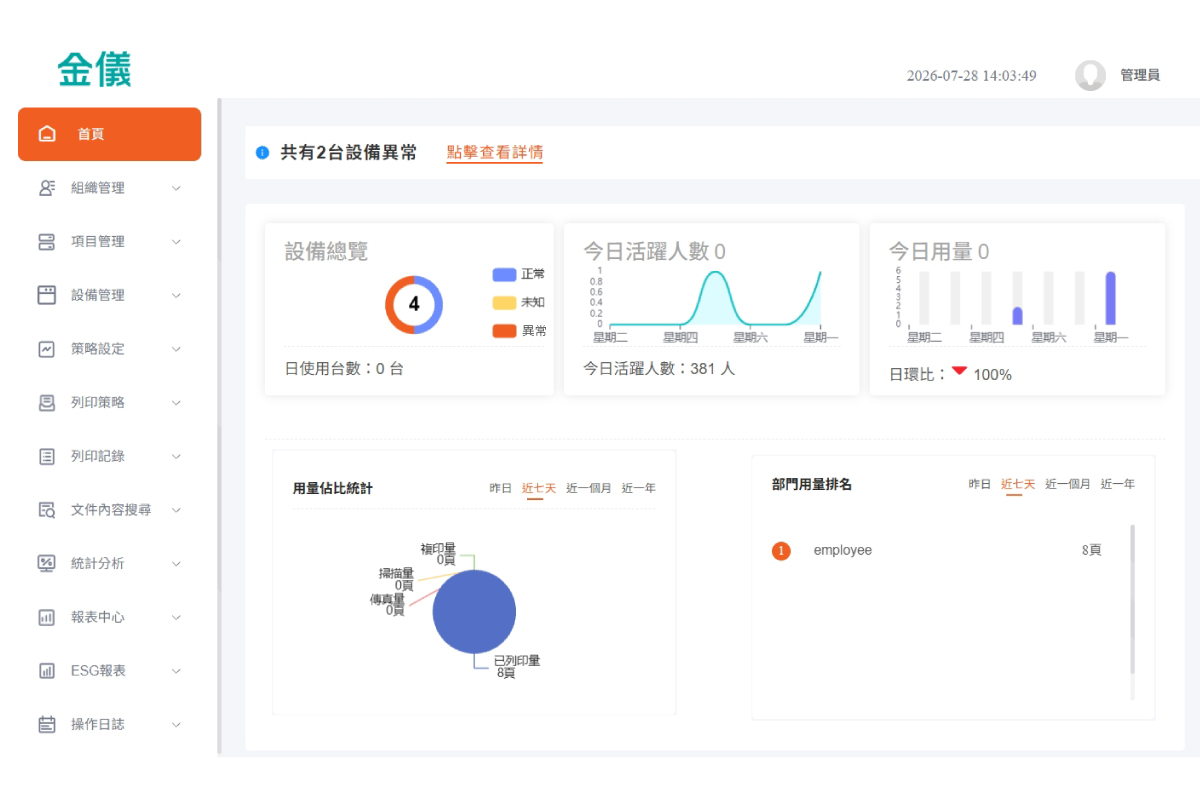Image resolution: width=1200 pixels, height=800 pixels.
Task: Click the 設備管理 device icon
Action: pos(47,295)
